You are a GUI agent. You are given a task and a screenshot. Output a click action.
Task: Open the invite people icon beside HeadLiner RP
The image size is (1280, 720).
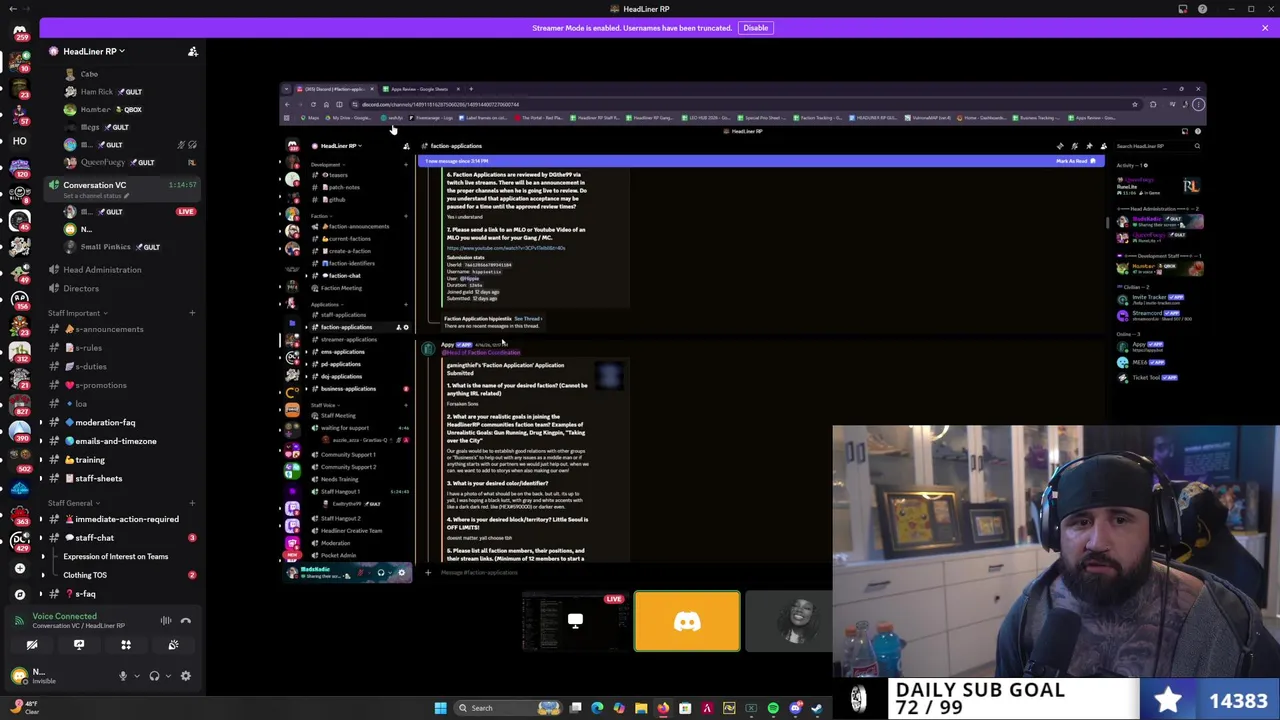click(193, 51)
